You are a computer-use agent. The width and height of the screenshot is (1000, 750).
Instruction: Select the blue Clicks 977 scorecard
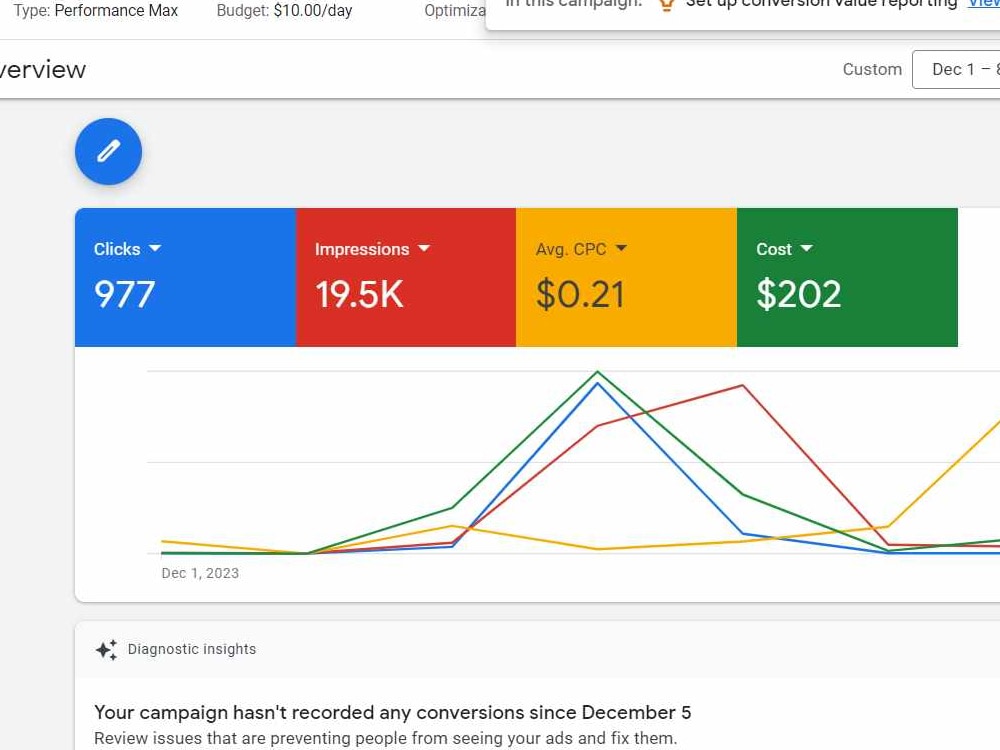pos(186,277)
